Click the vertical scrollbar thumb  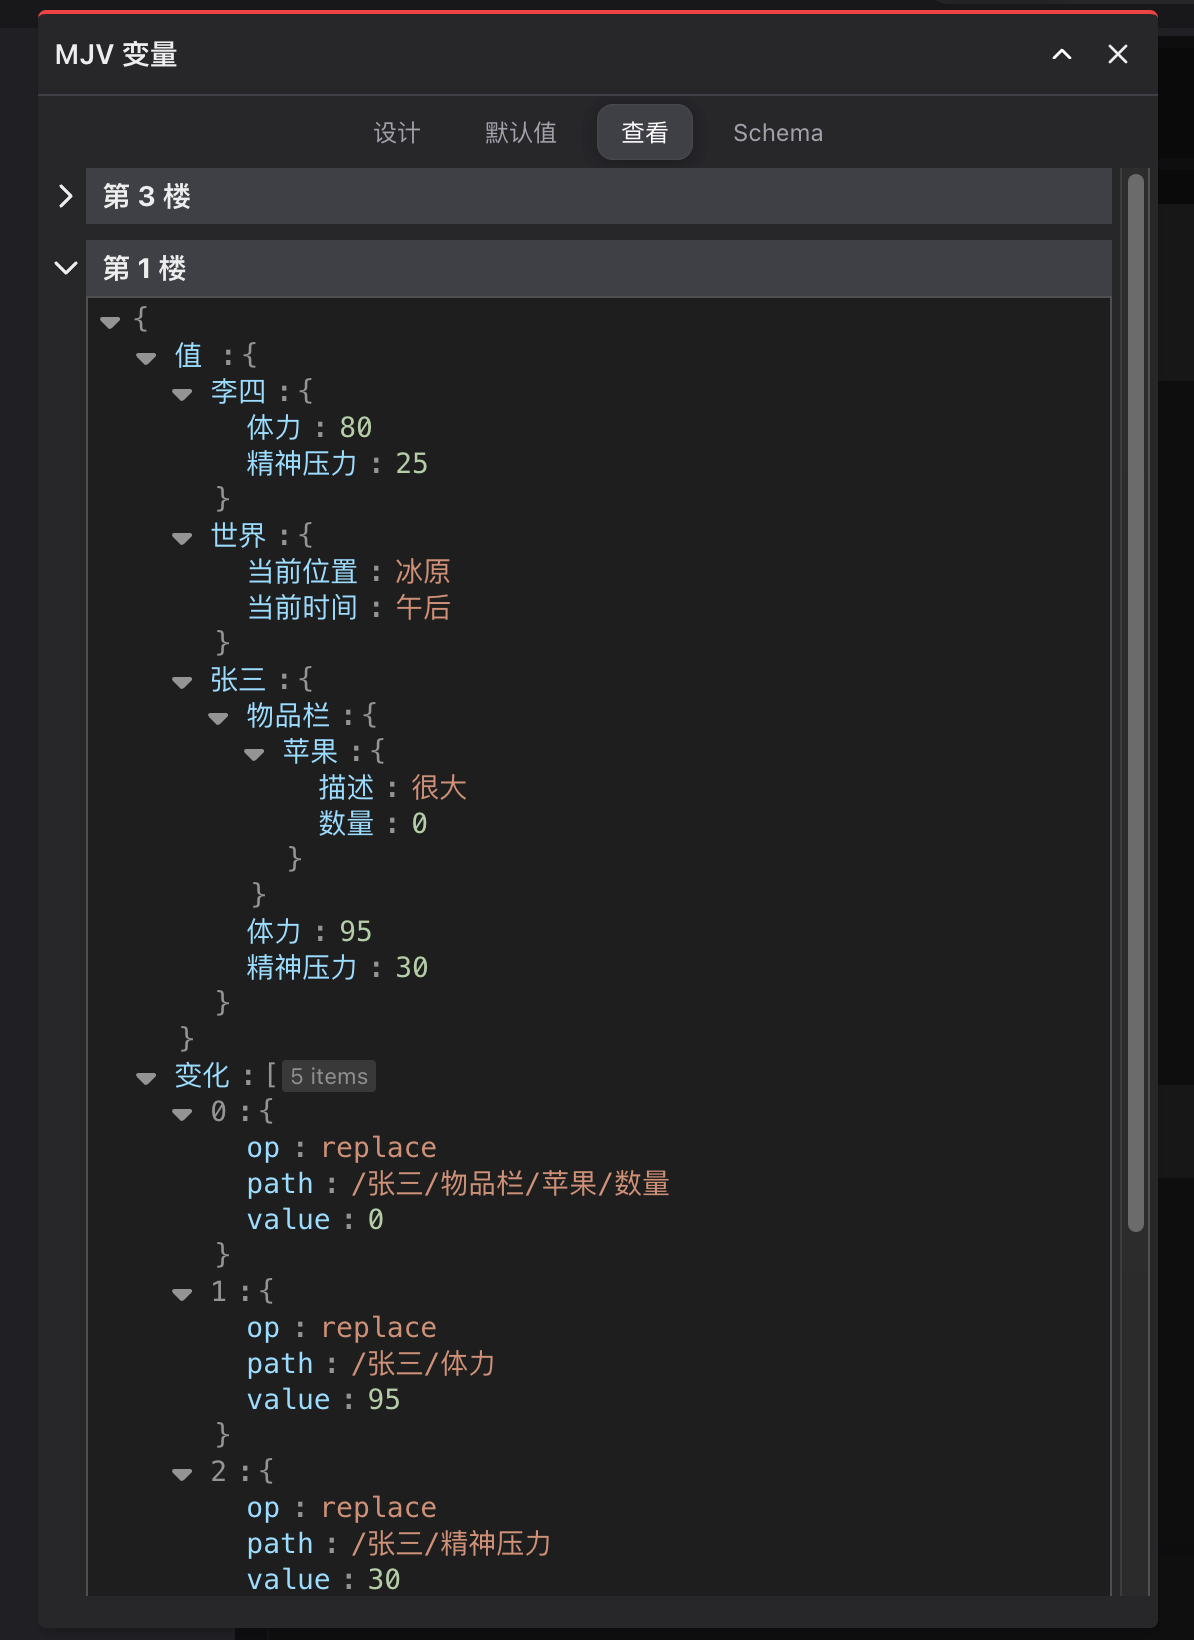pyautogui.click(x=1135, y=700)
